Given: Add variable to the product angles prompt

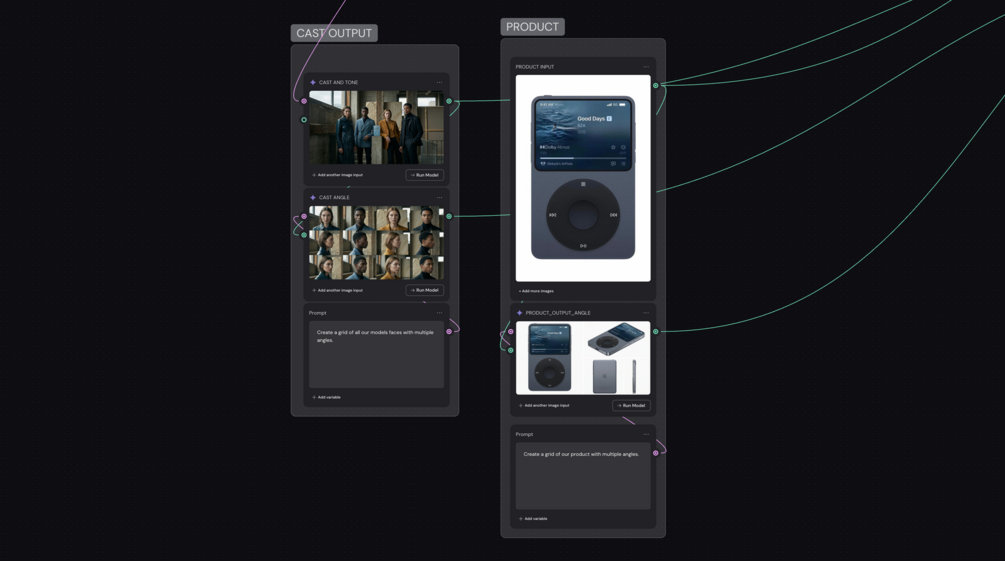Looking at the screenshot, I should click(x=533, y=519).
